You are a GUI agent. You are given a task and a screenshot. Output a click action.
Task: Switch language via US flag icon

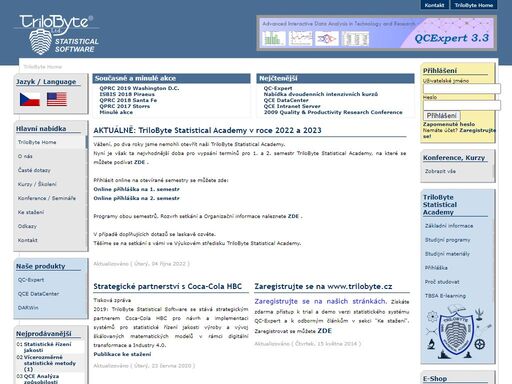click(57, 99)
